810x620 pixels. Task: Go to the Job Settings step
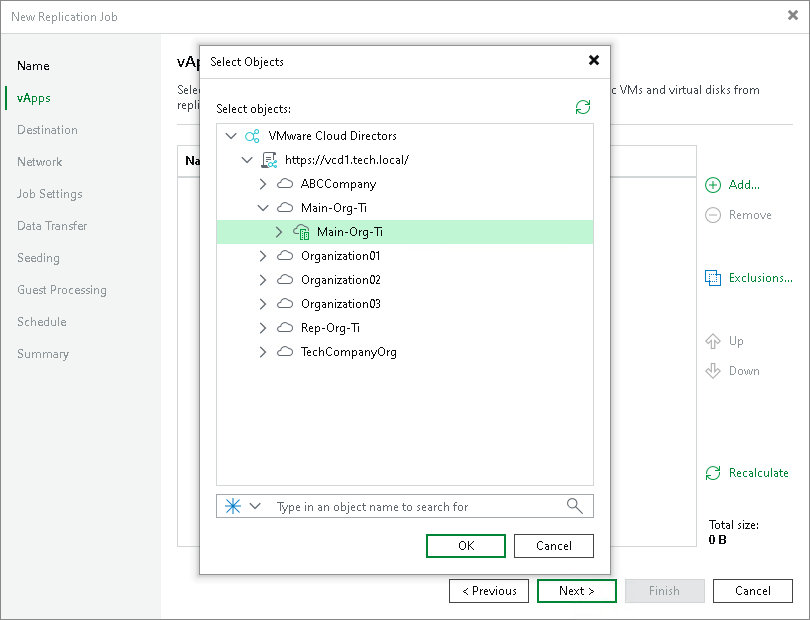50,194
